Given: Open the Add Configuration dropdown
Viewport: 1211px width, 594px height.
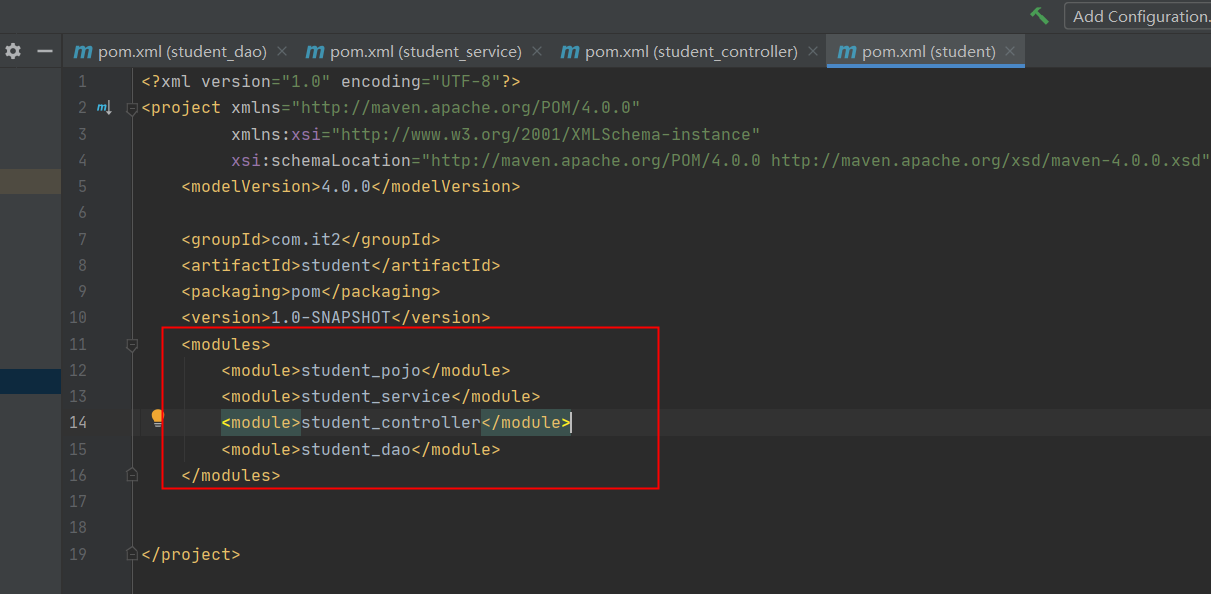Looking at the screenshot, I should pyautogui.click(x=1138, y=16).
